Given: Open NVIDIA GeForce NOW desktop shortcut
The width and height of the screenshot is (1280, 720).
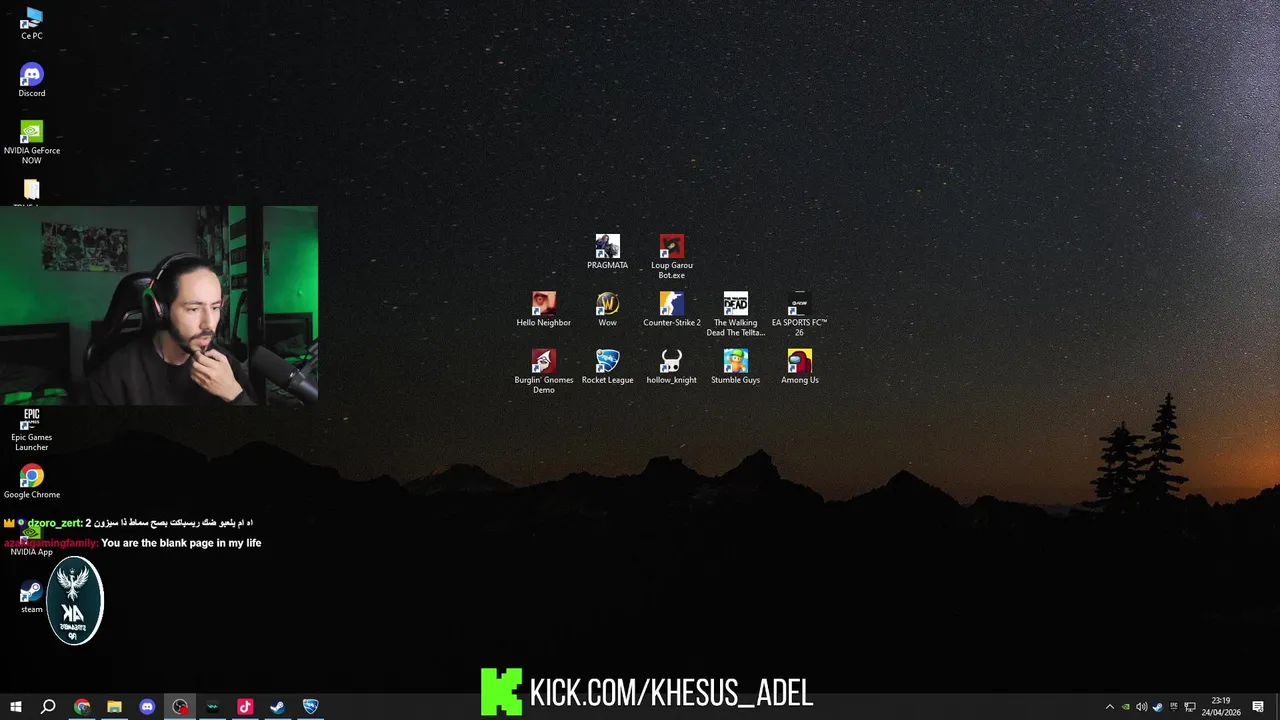Looking at the screenshot, I should pos(32,142).
